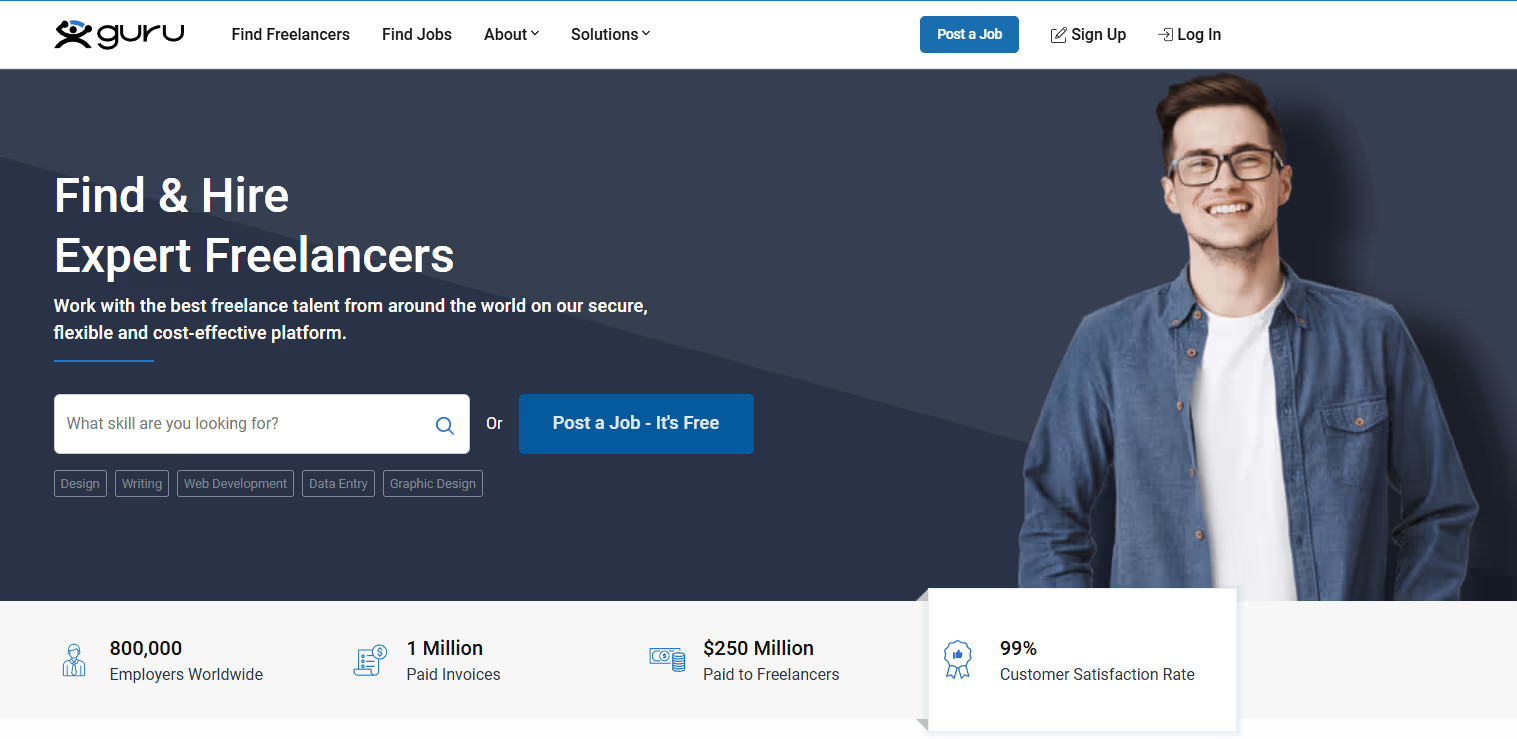Image resolution: width=1517 pixels, height=739 pixels.
Task: Click the Employers Worldwide person icon
Action: click(73, 660)
